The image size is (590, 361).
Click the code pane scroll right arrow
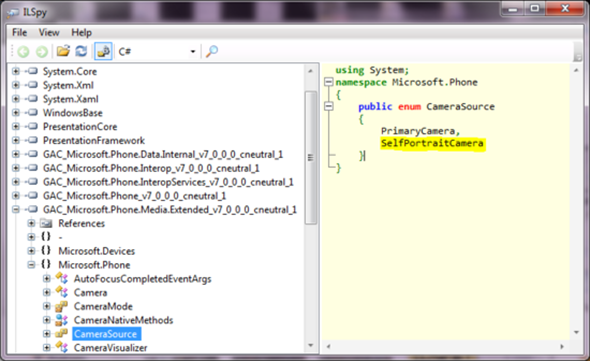pos(562,346)
